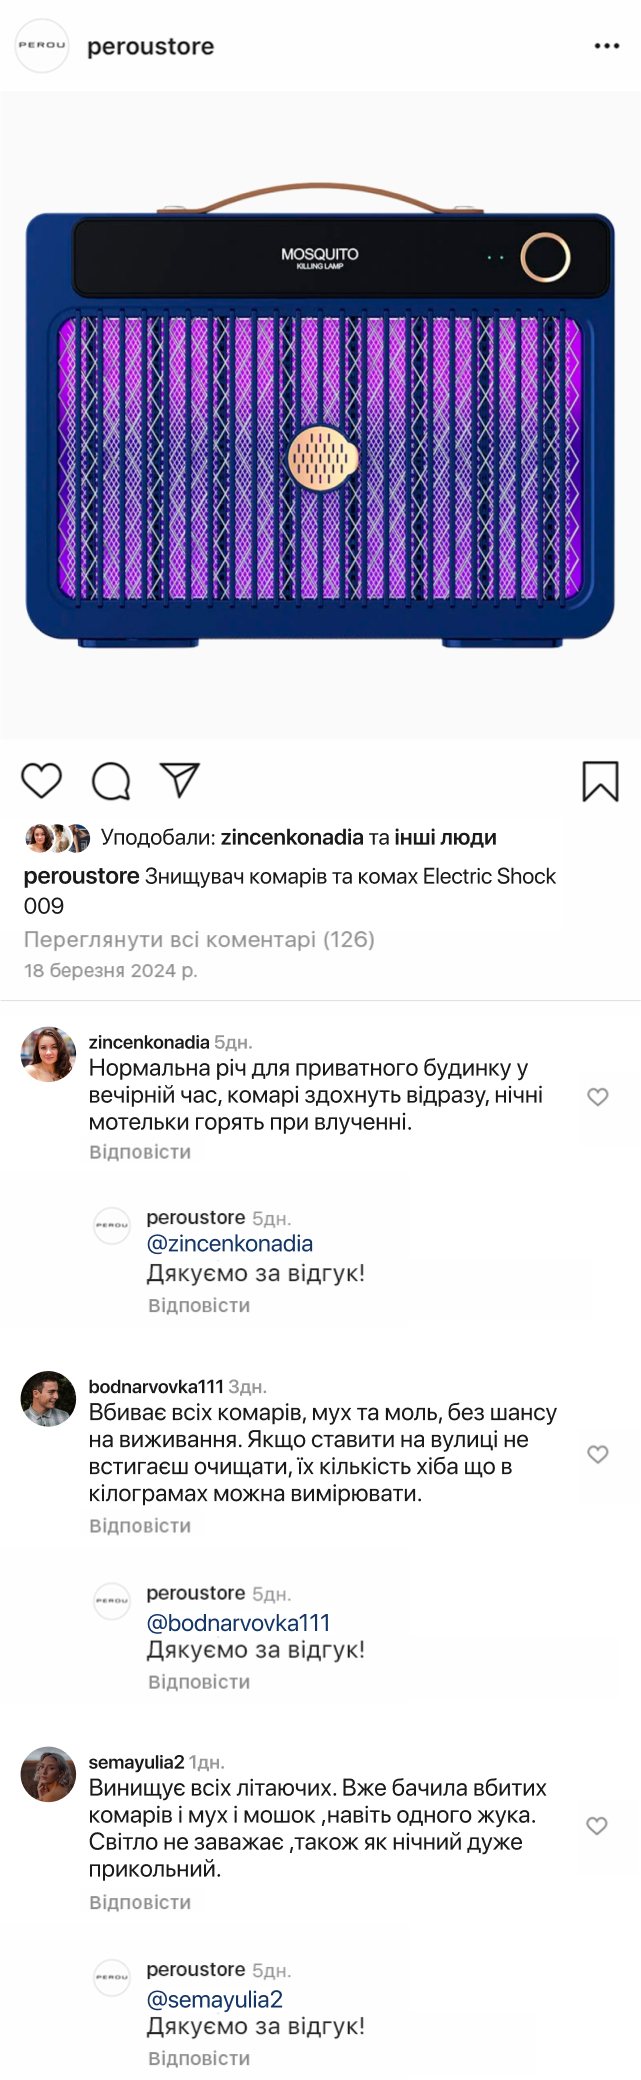View bodnarvovka111's profile avatar

pos(48,1398)
